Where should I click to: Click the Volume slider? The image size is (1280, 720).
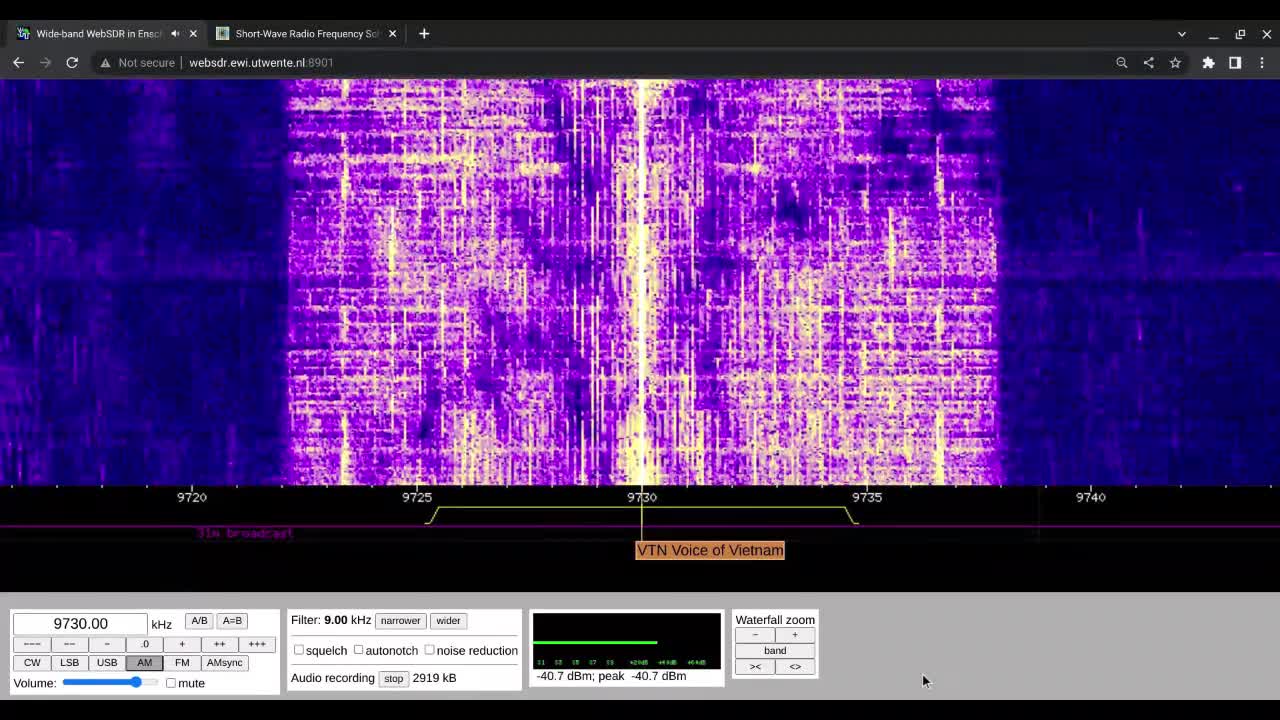(110, 682)
